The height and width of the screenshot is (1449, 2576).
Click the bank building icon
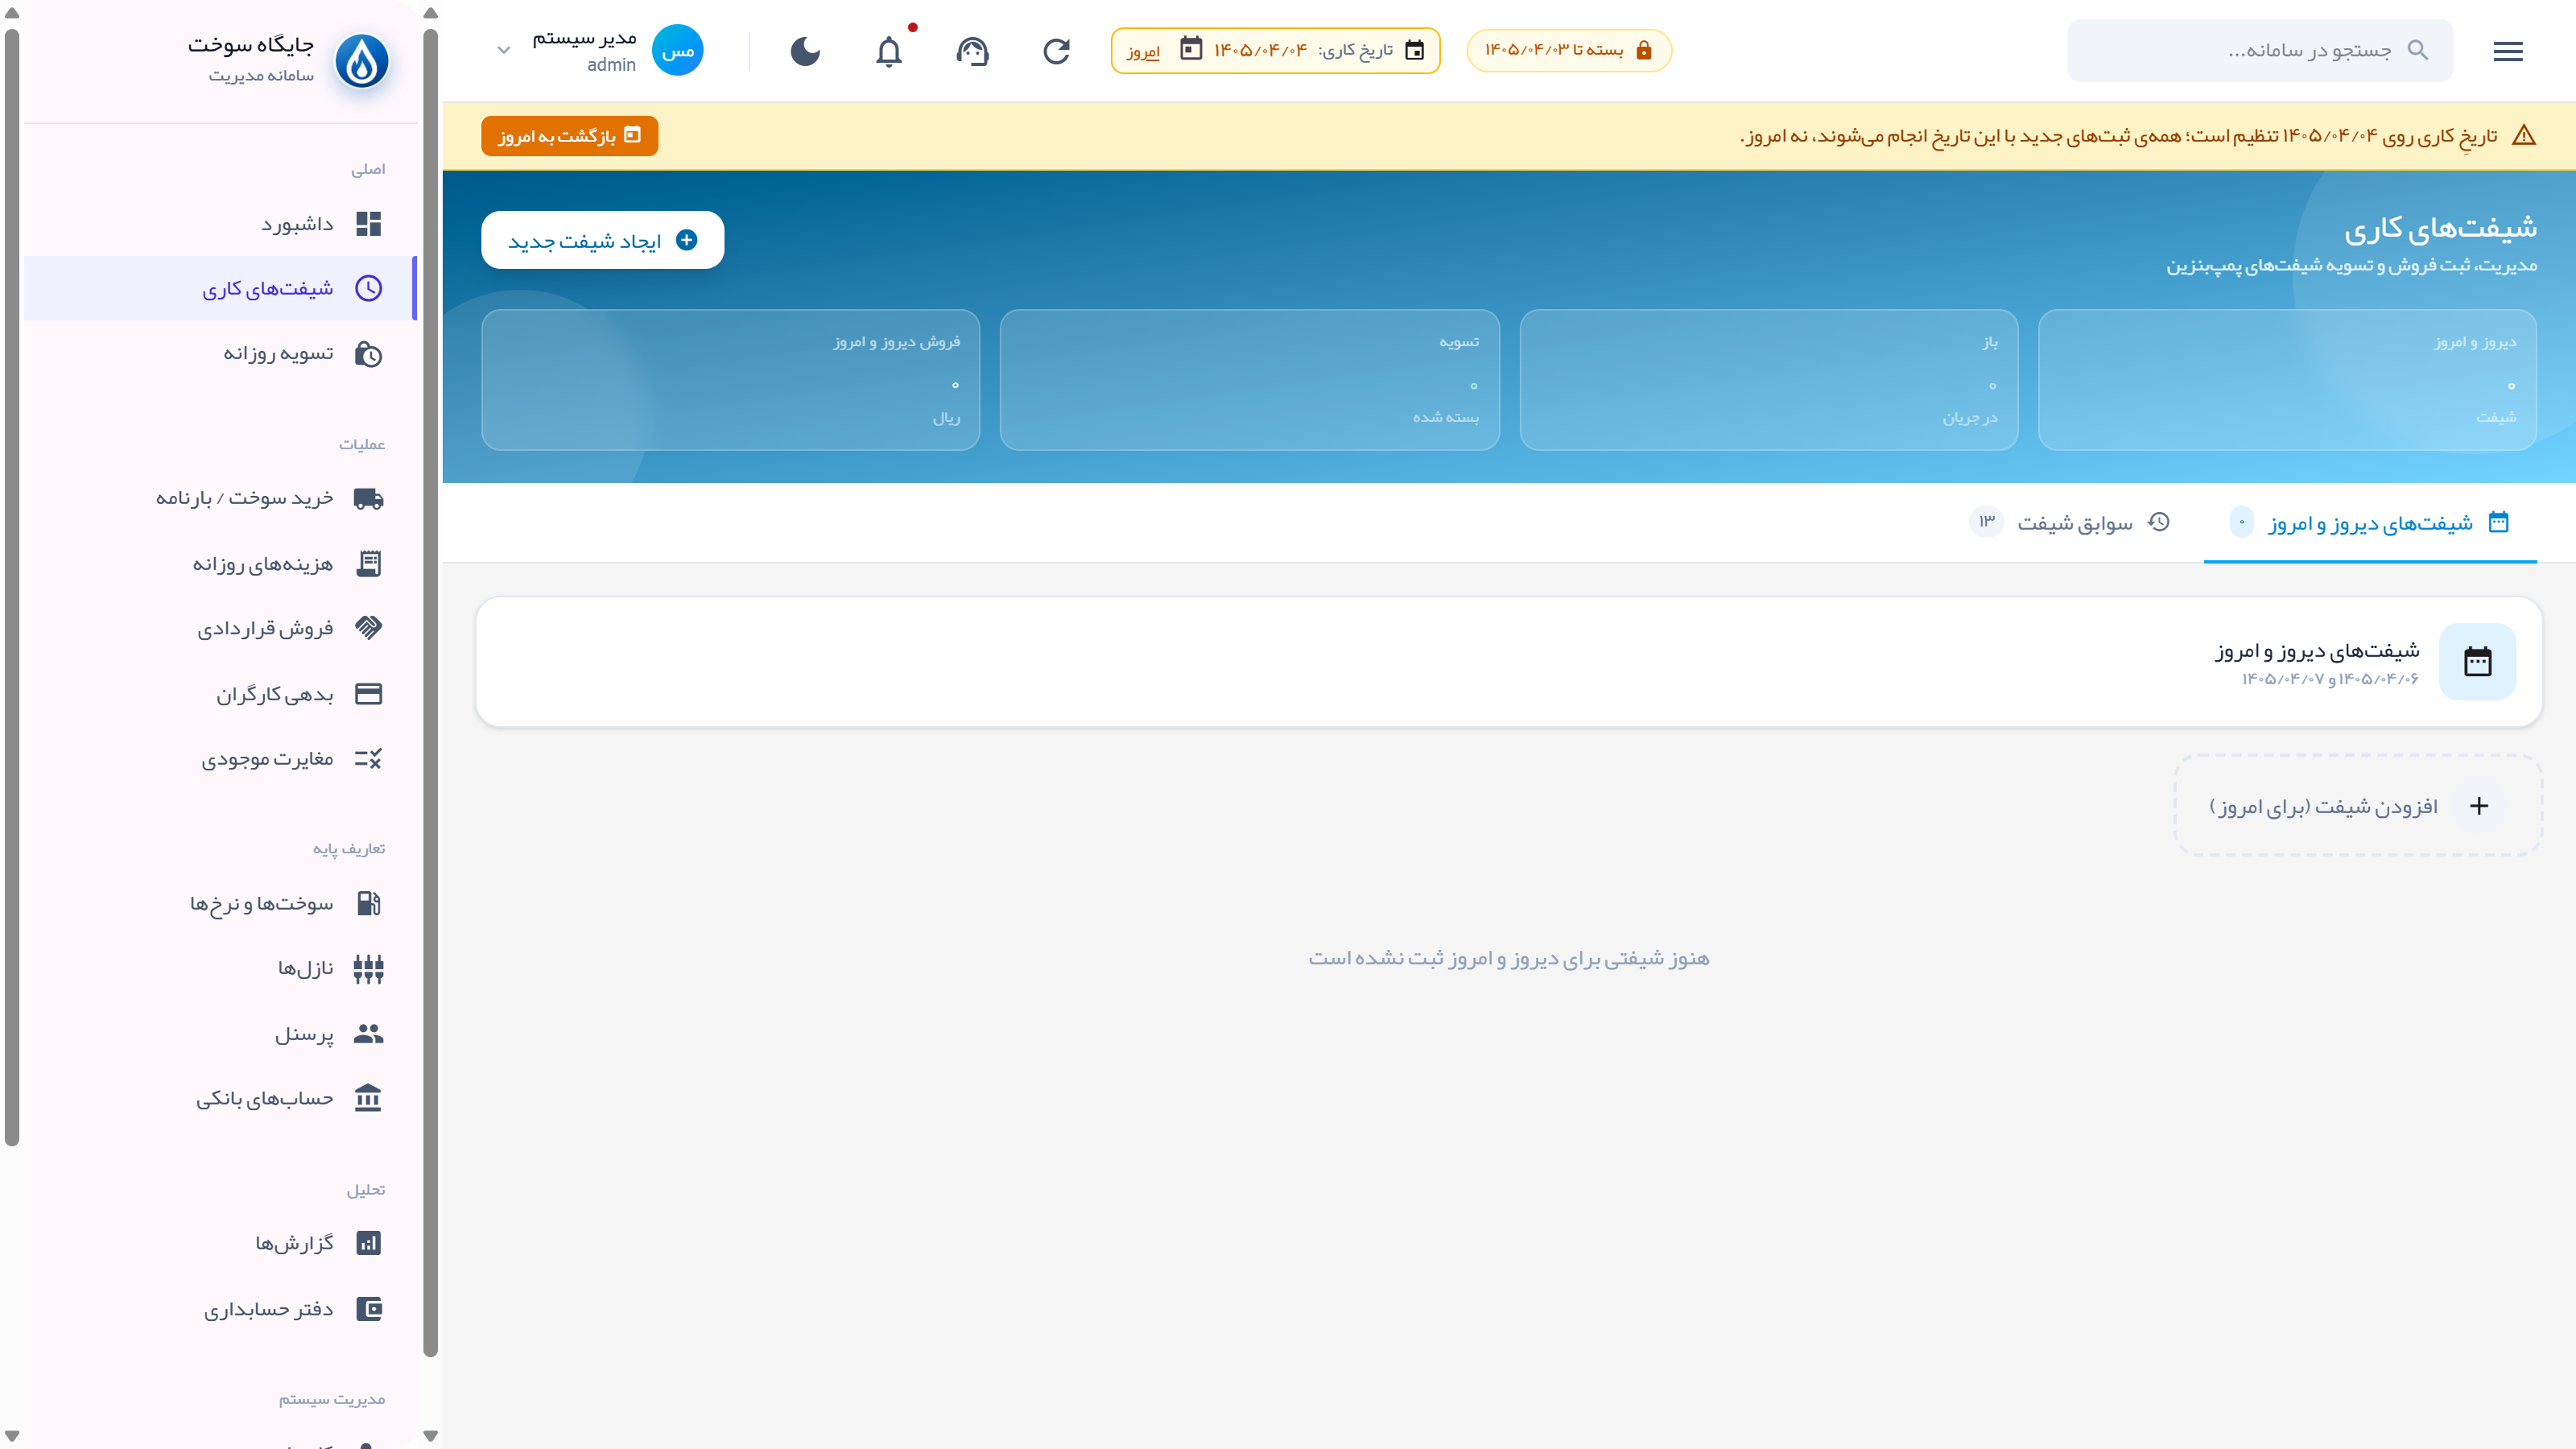[368, 1098]
